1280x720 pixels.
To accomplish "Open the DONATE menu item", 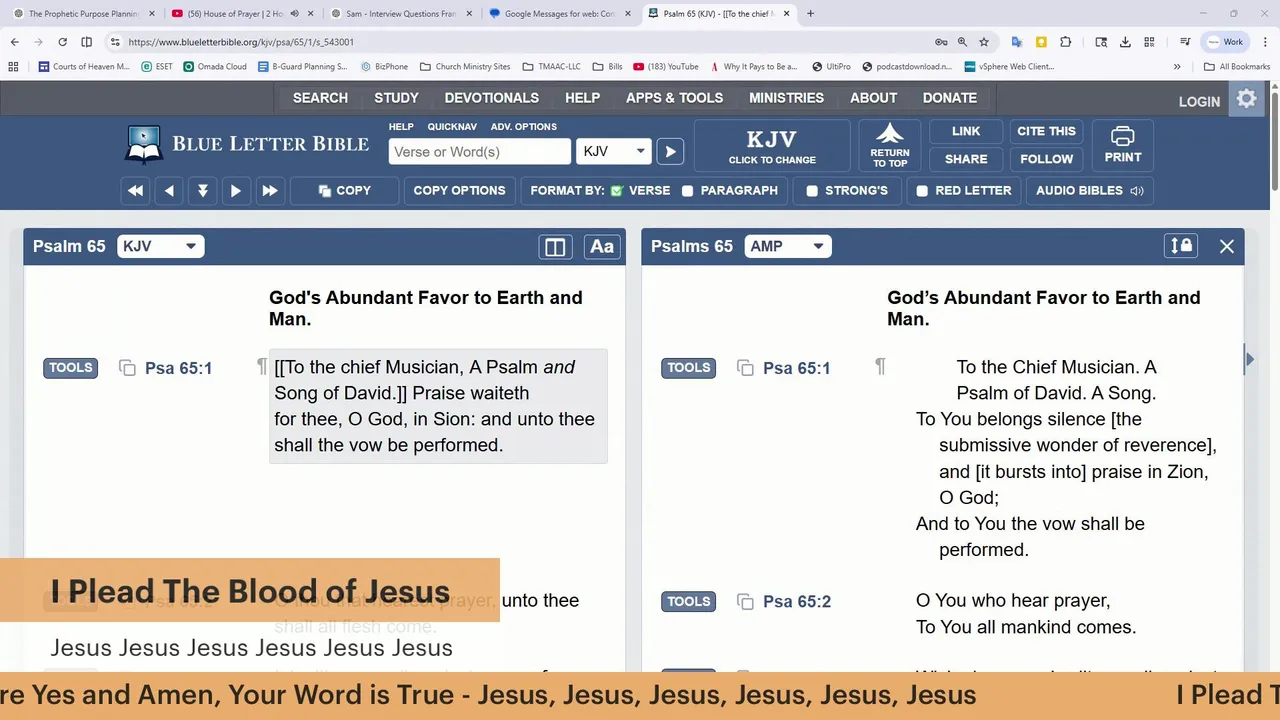I will point(949,98).
